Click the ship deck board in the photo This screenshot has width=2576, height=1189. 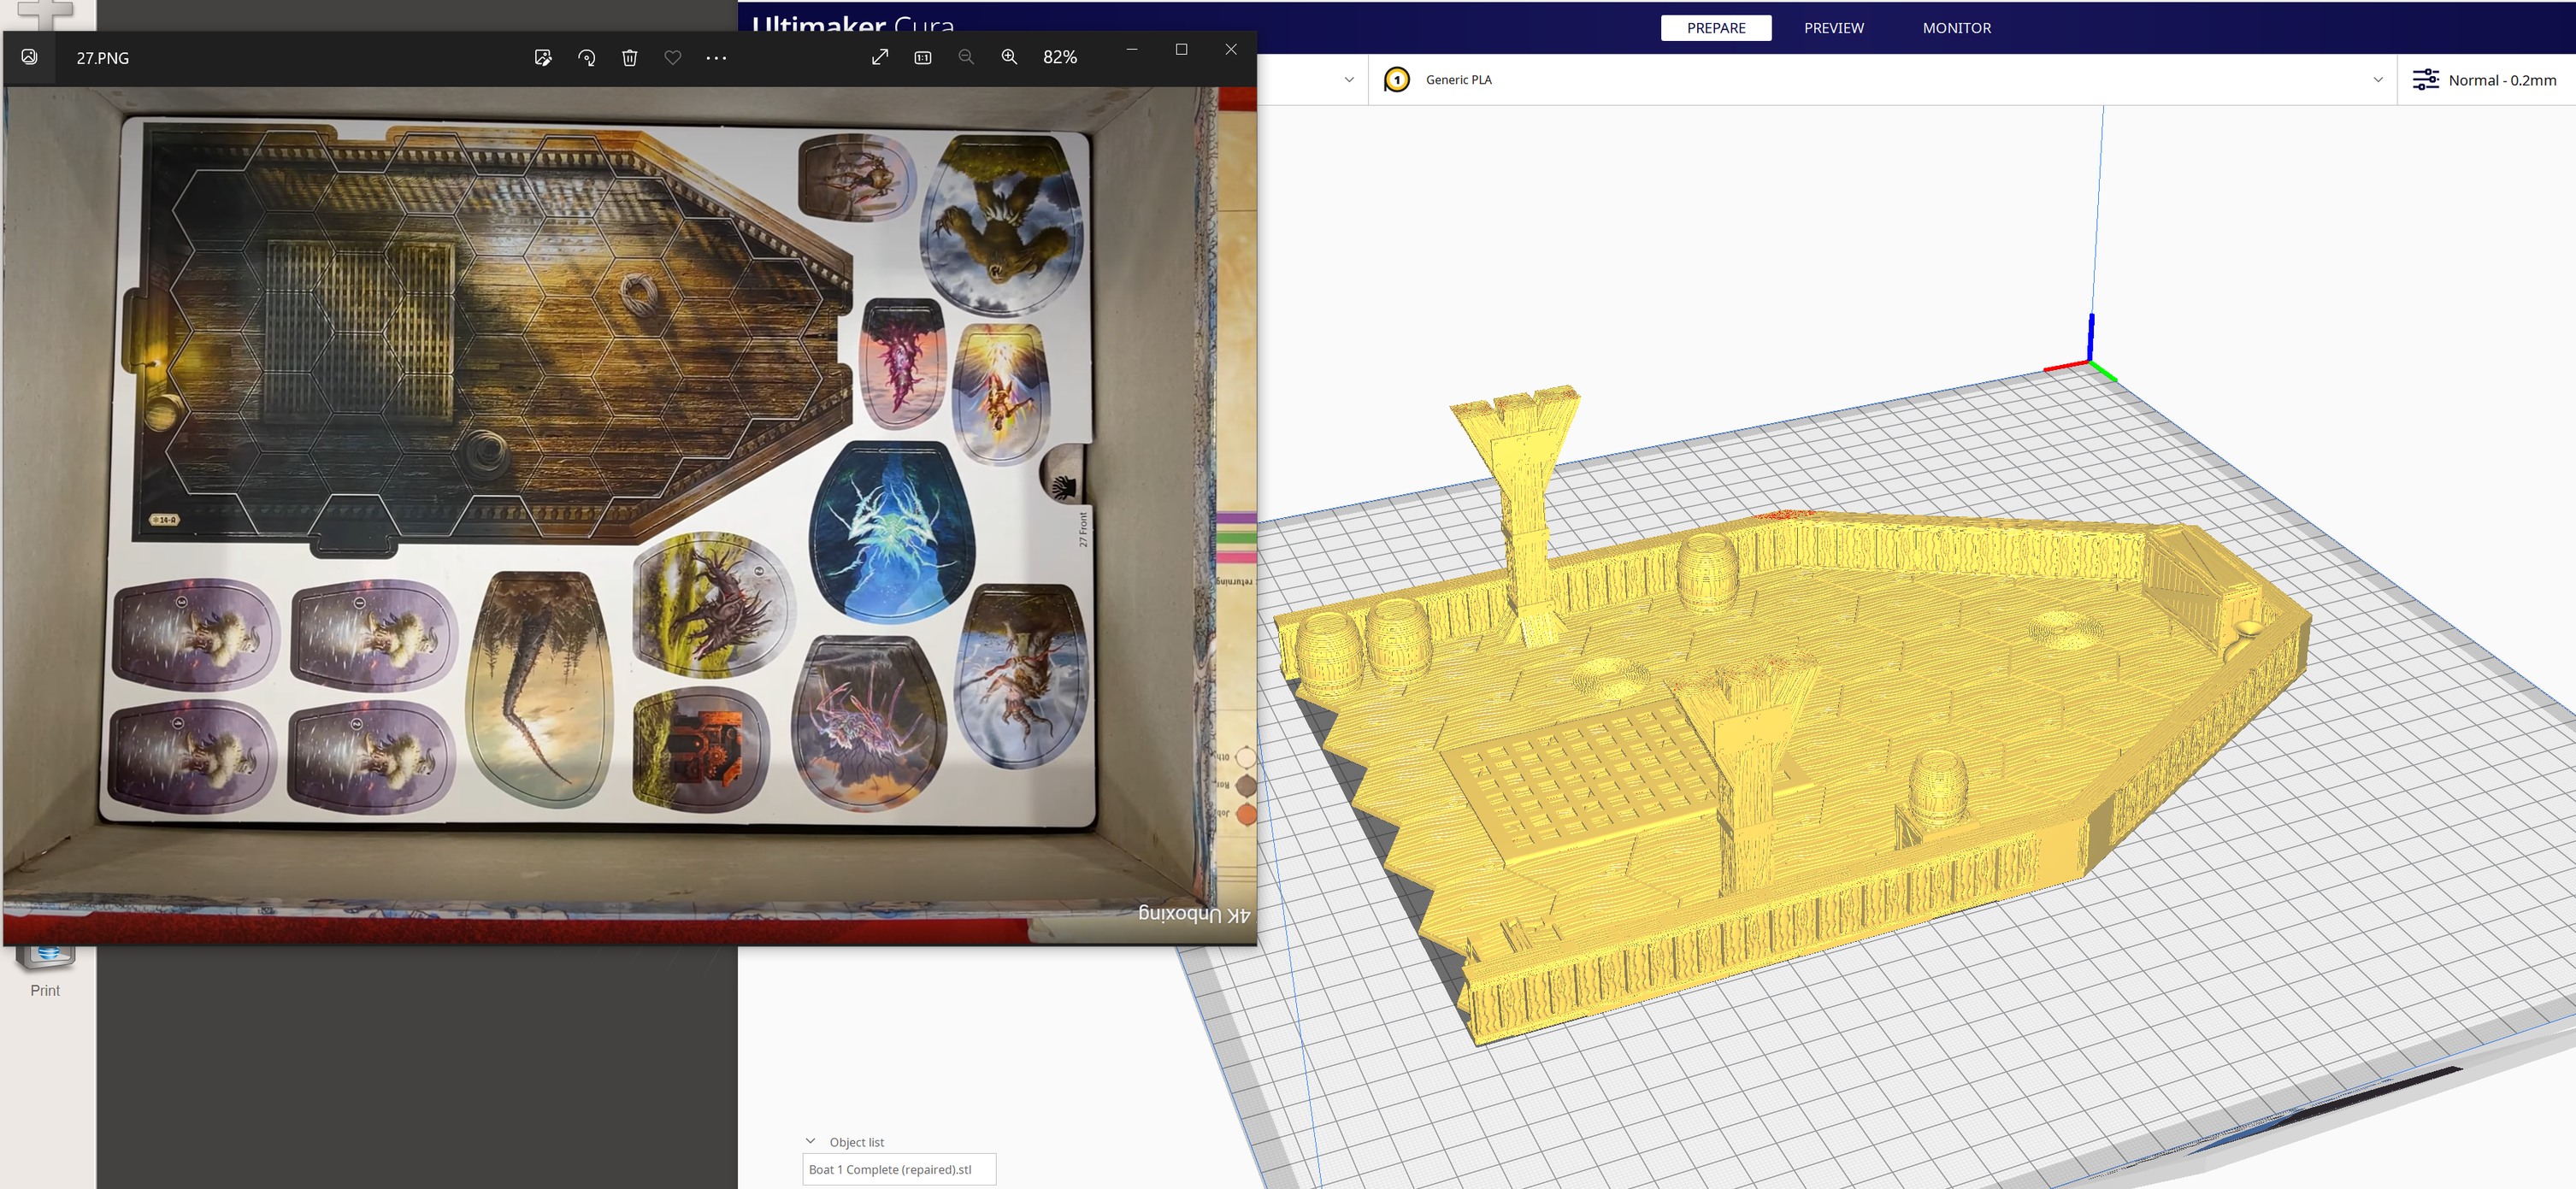[x=490, y=337]
